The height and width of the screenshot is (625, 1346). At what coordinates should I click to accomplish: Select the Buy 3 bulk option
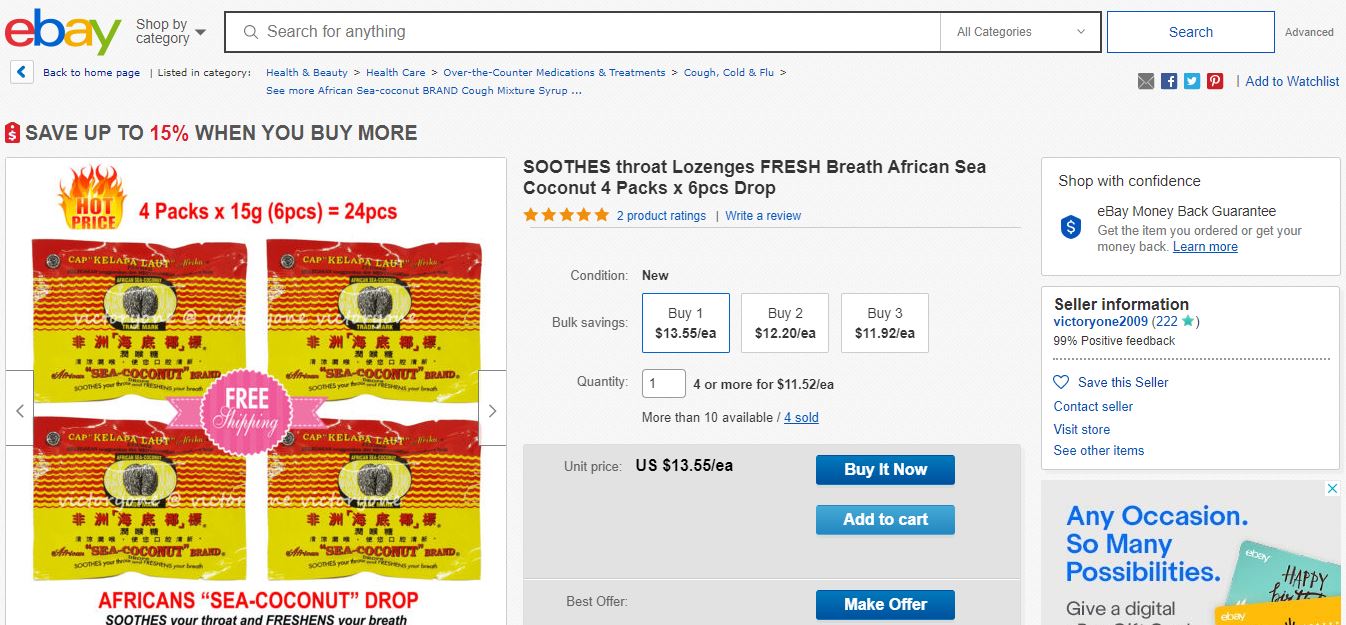(x=885, y=323)
